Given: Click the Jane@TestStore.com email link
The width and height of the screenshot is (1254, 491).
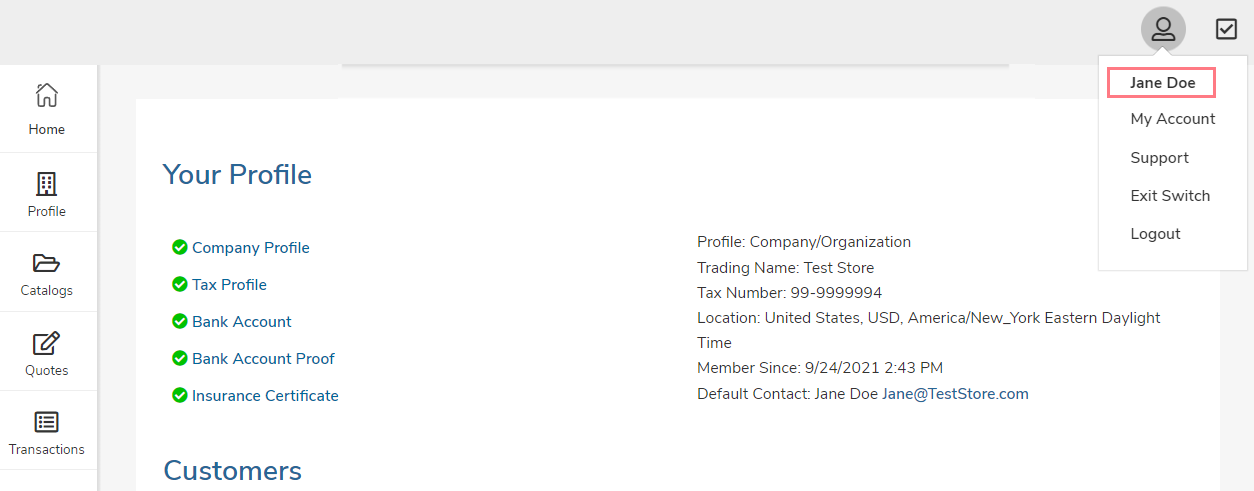Looking at the screenshot, I should [x=955, y=394].
